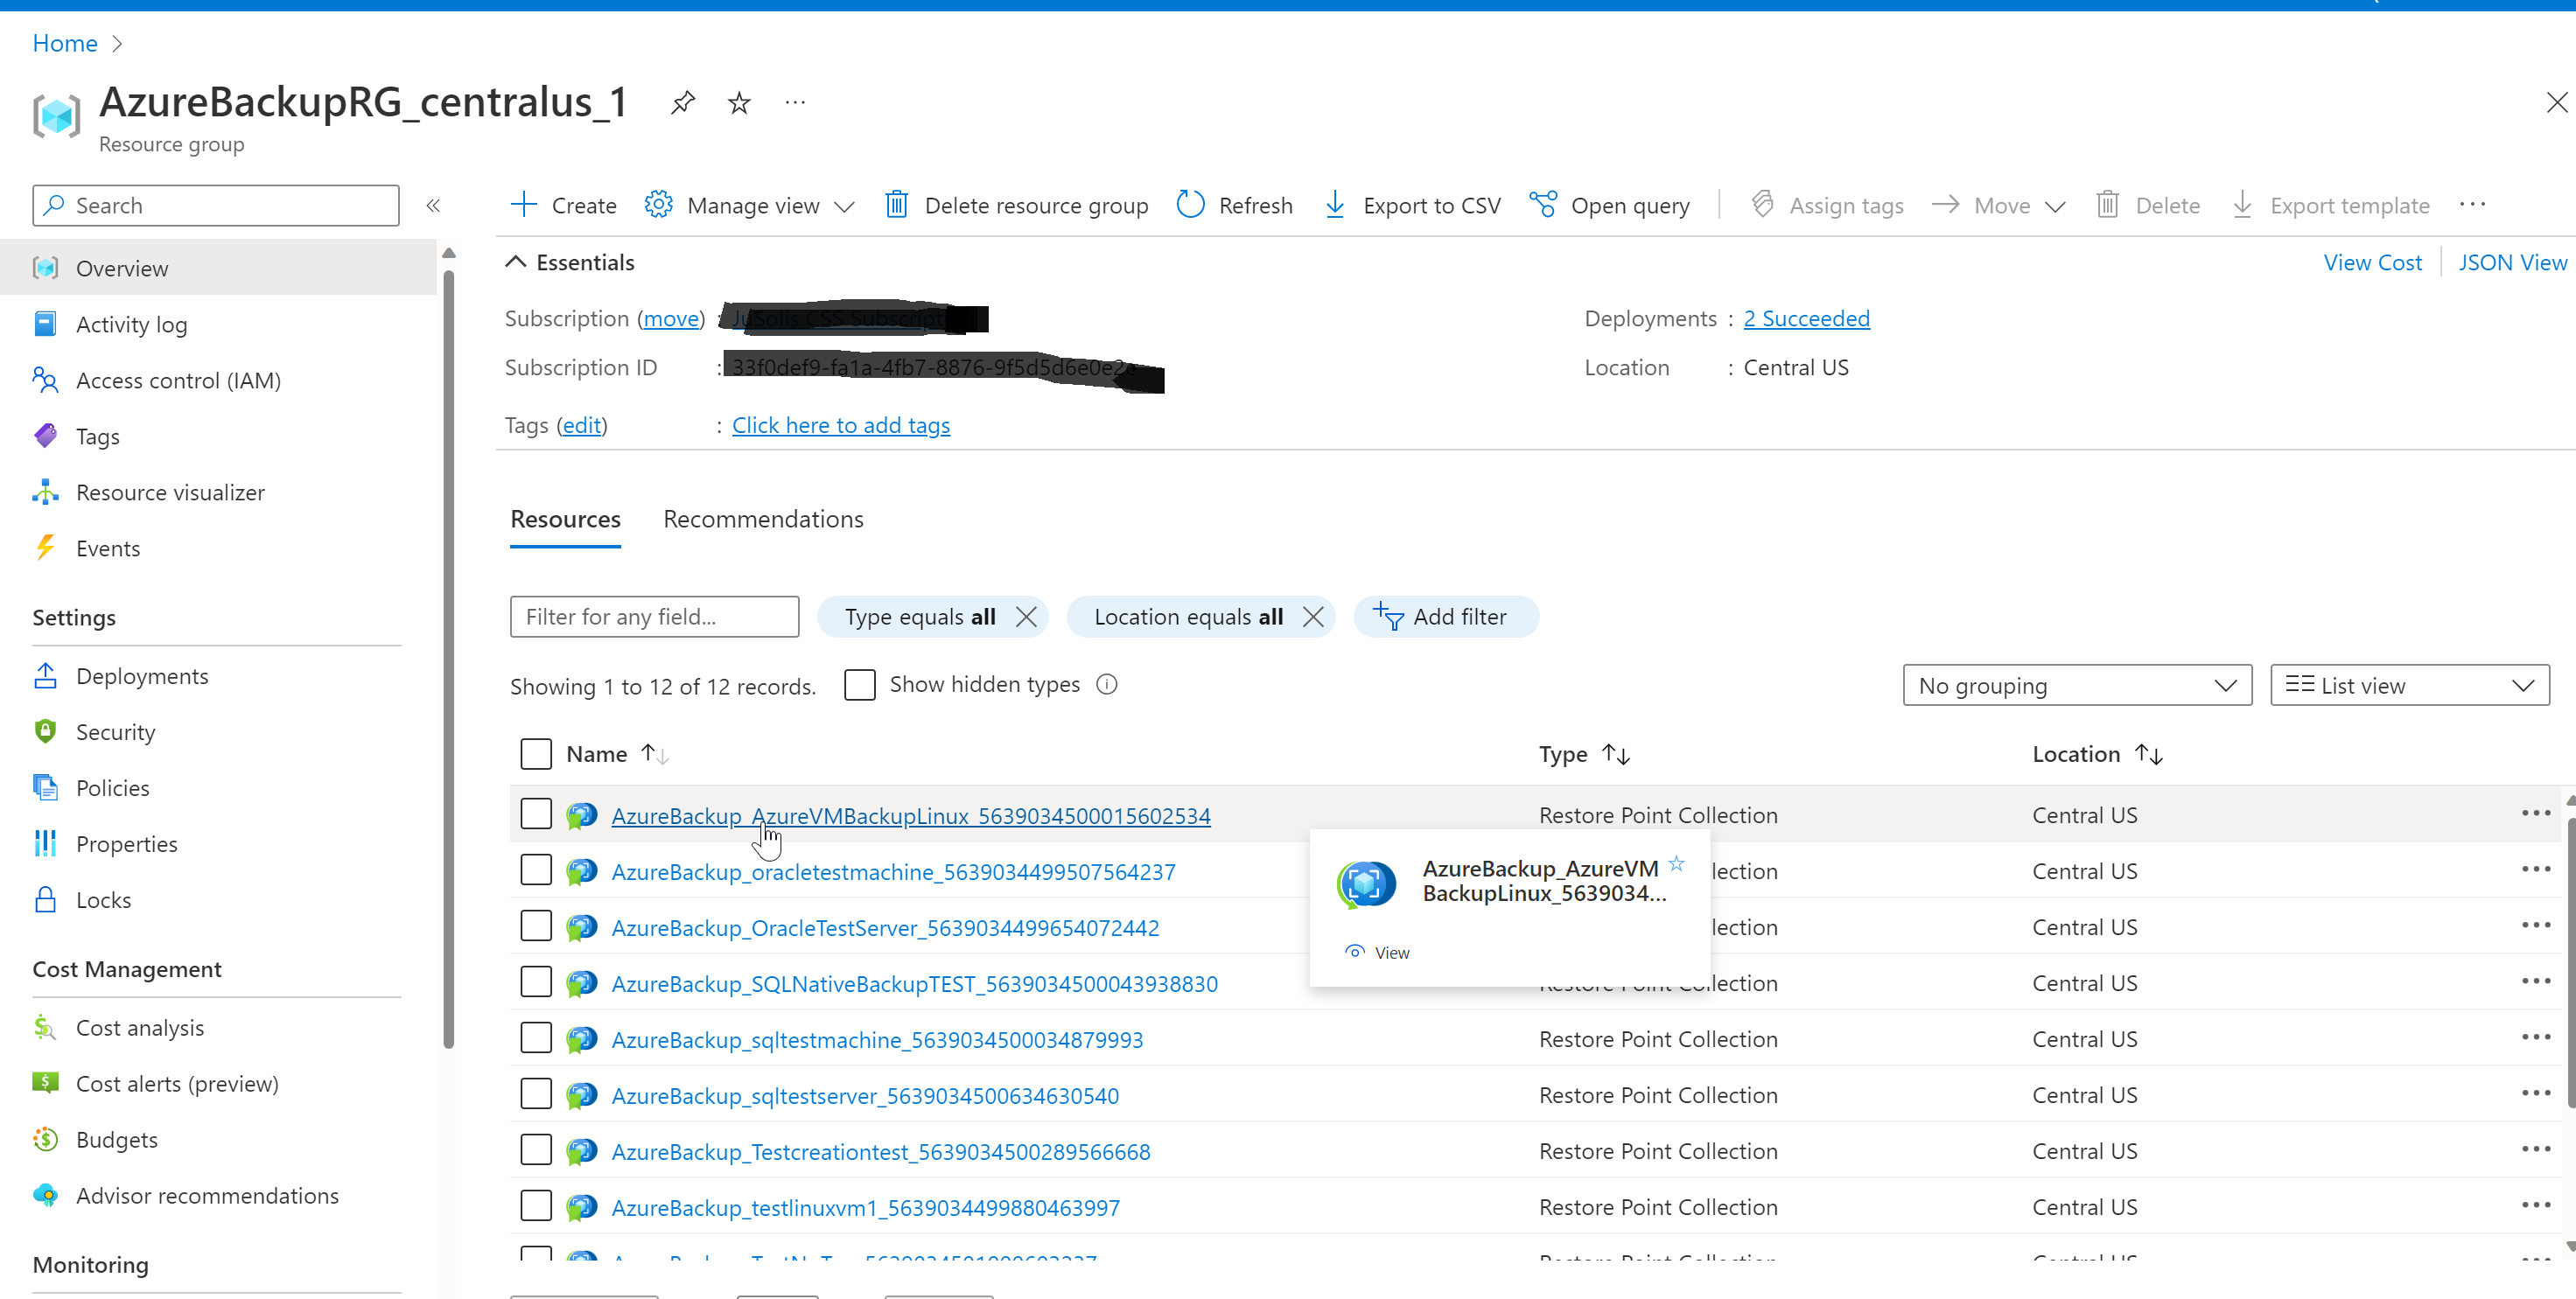This screenshot has height=1299, width=2576.
Task: Select the Resources tab
Action: [x=565, y=519]
